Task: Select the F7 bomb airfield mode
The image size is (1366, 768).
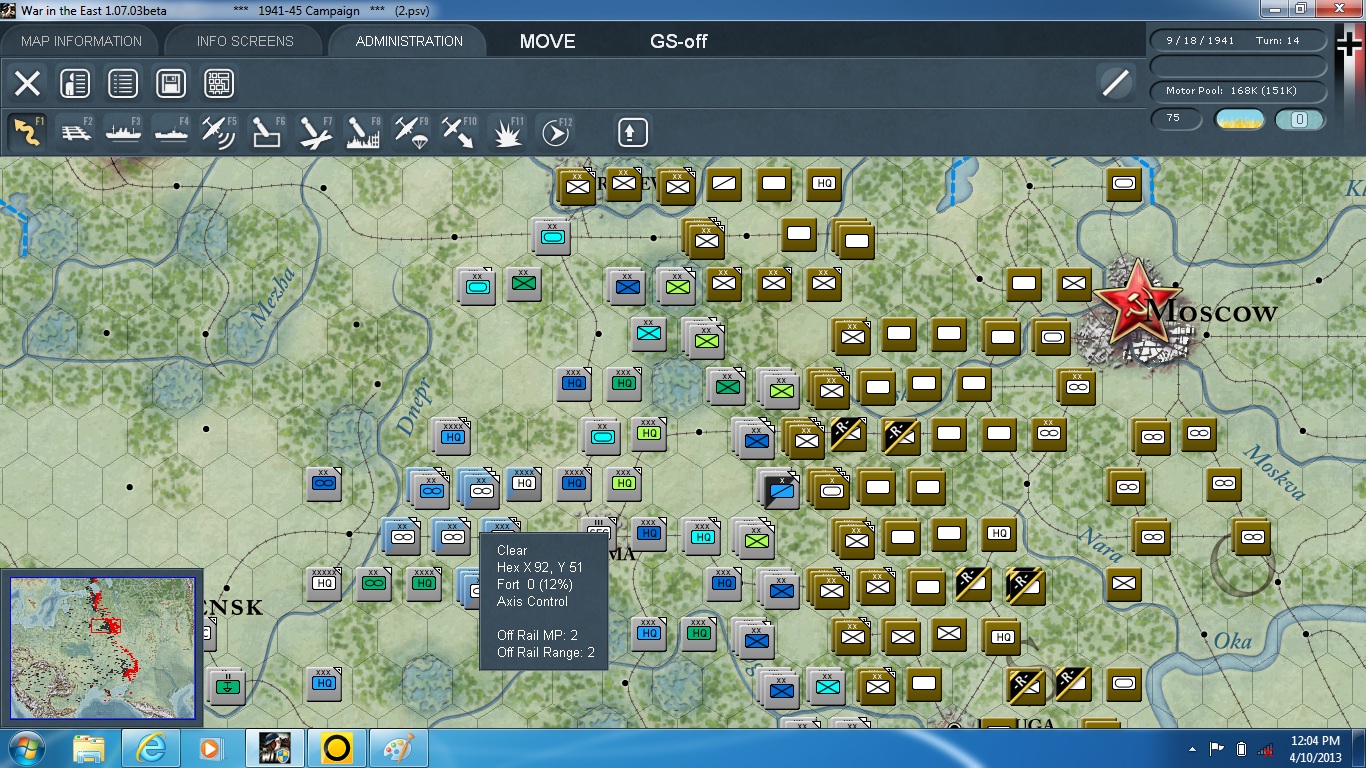Action: point(315,132)
